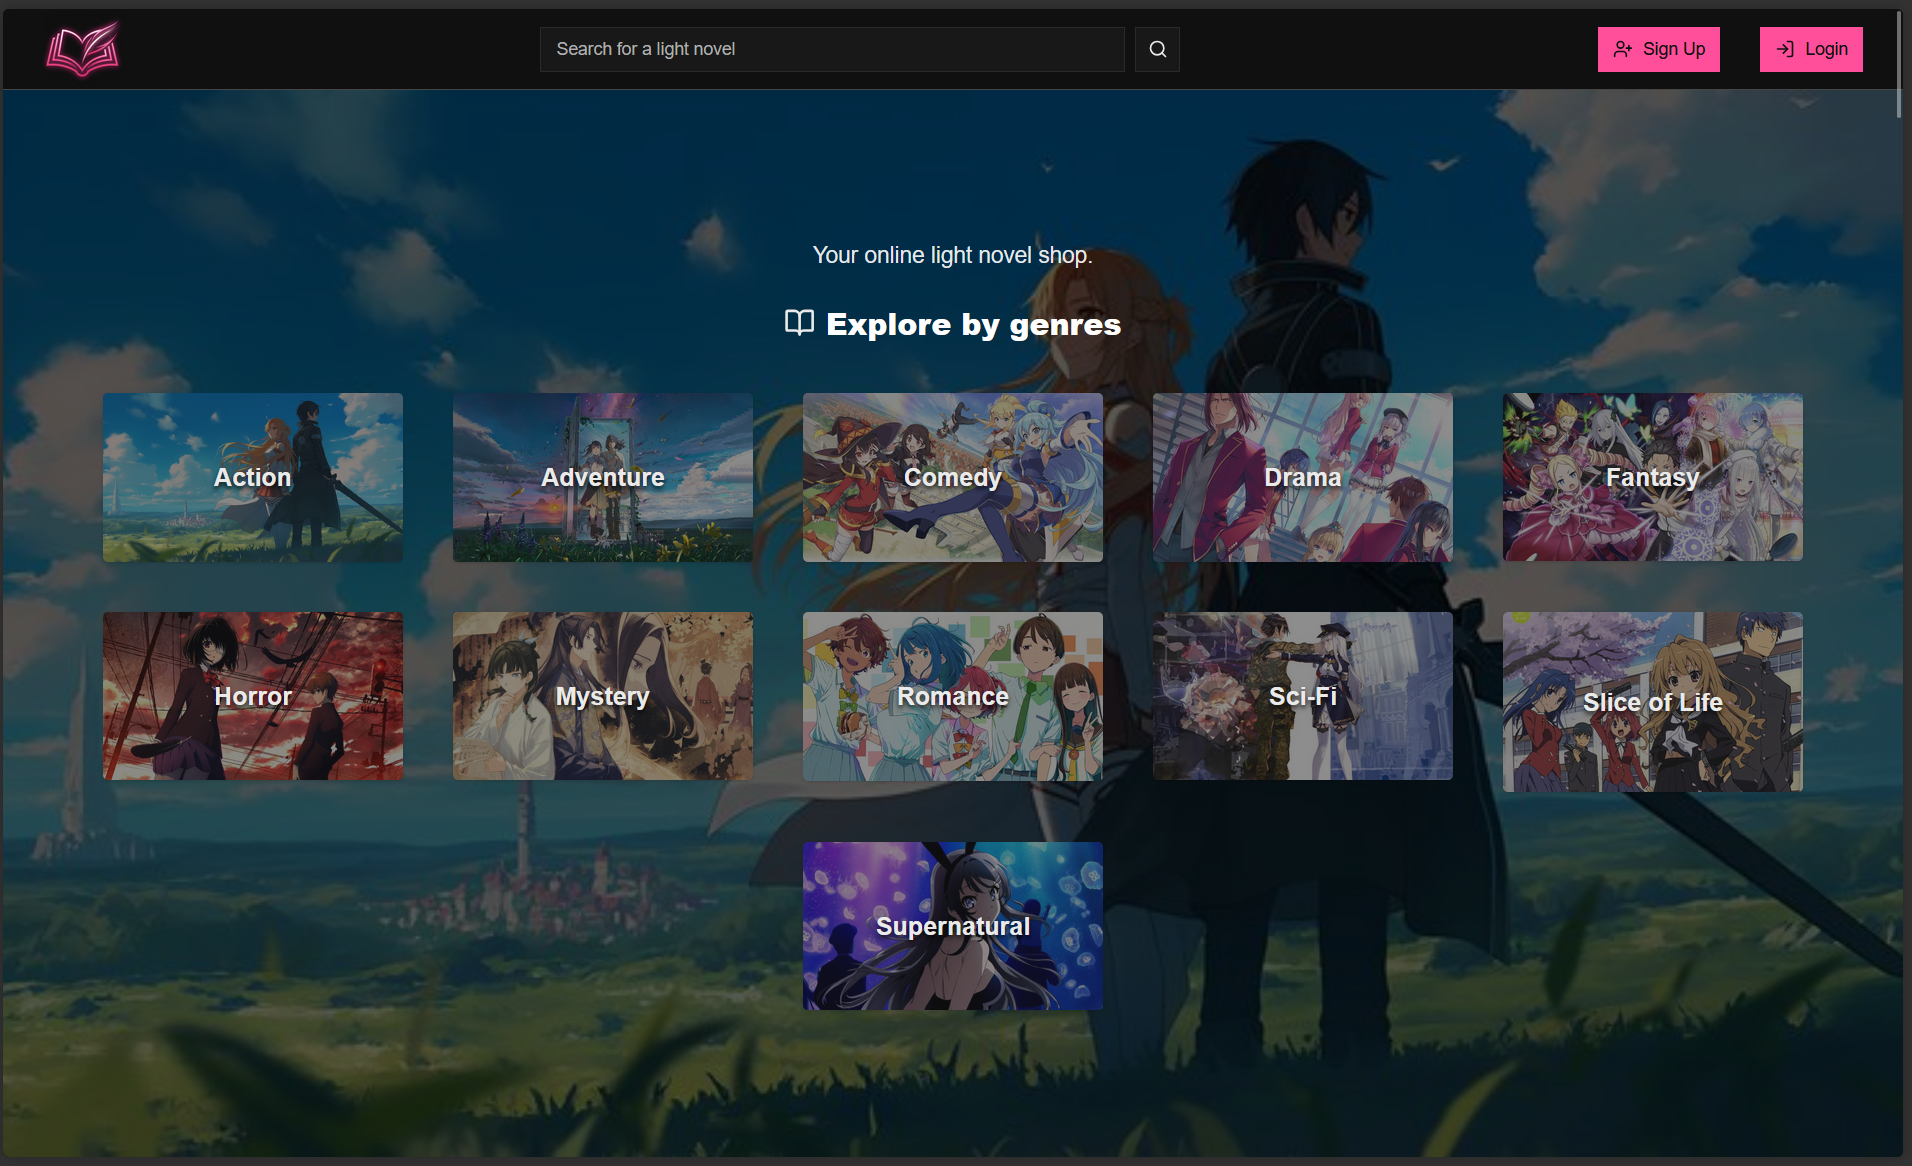Choose the Fantasy genre tile
Image resolution: width=1912 pixels, height=1166 pixels.
[x=1653, y=477]
